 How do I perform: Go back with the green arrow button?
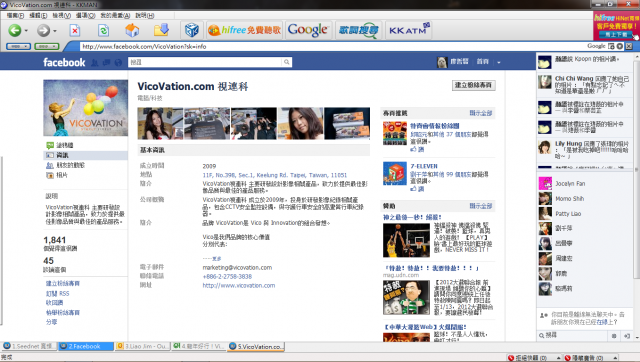pos(15,30)
